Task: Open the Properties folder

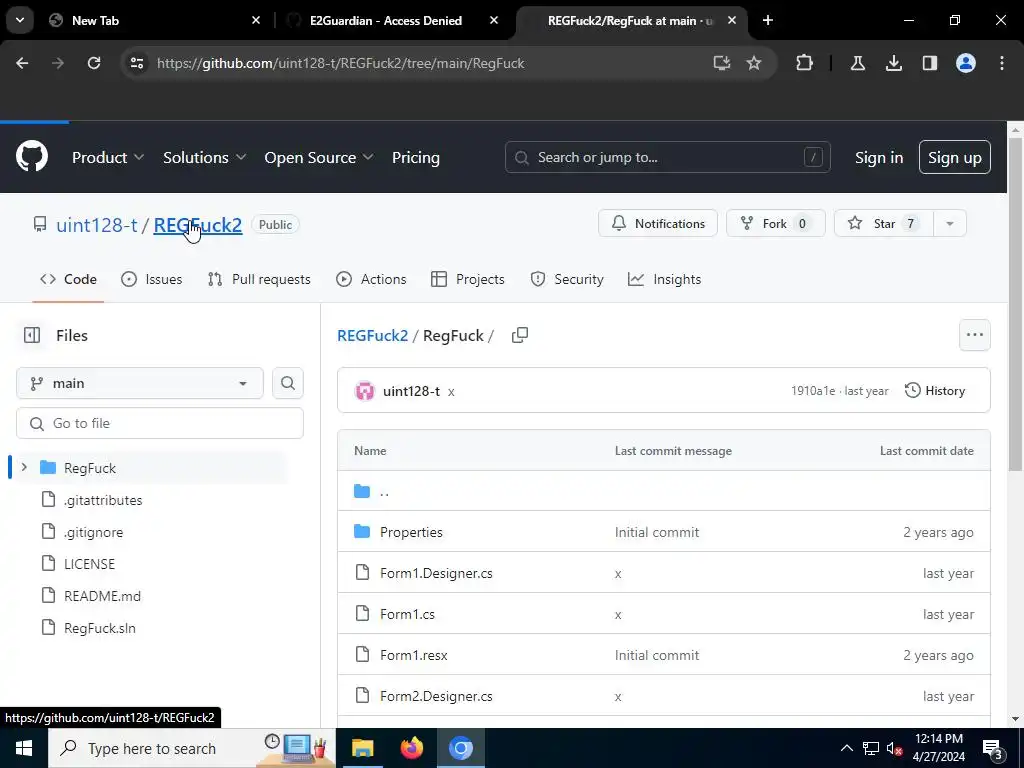Action: click(x=411, y=532)
